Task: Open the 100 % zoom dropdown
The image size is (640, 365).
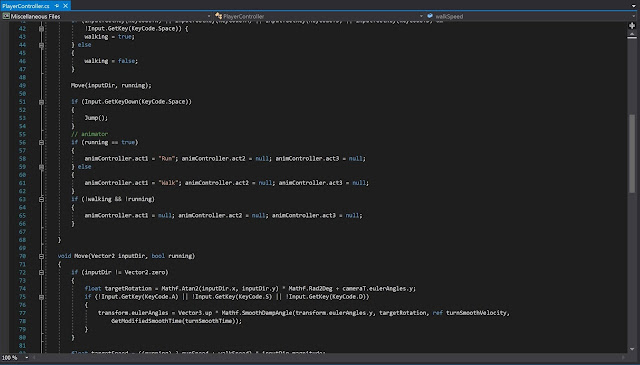Action: (27, 358)
